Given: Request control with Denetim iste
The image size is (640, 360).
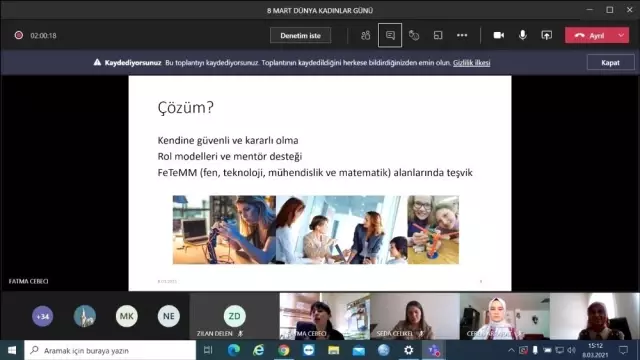Looking at the screenshot, I should point(300,36).
